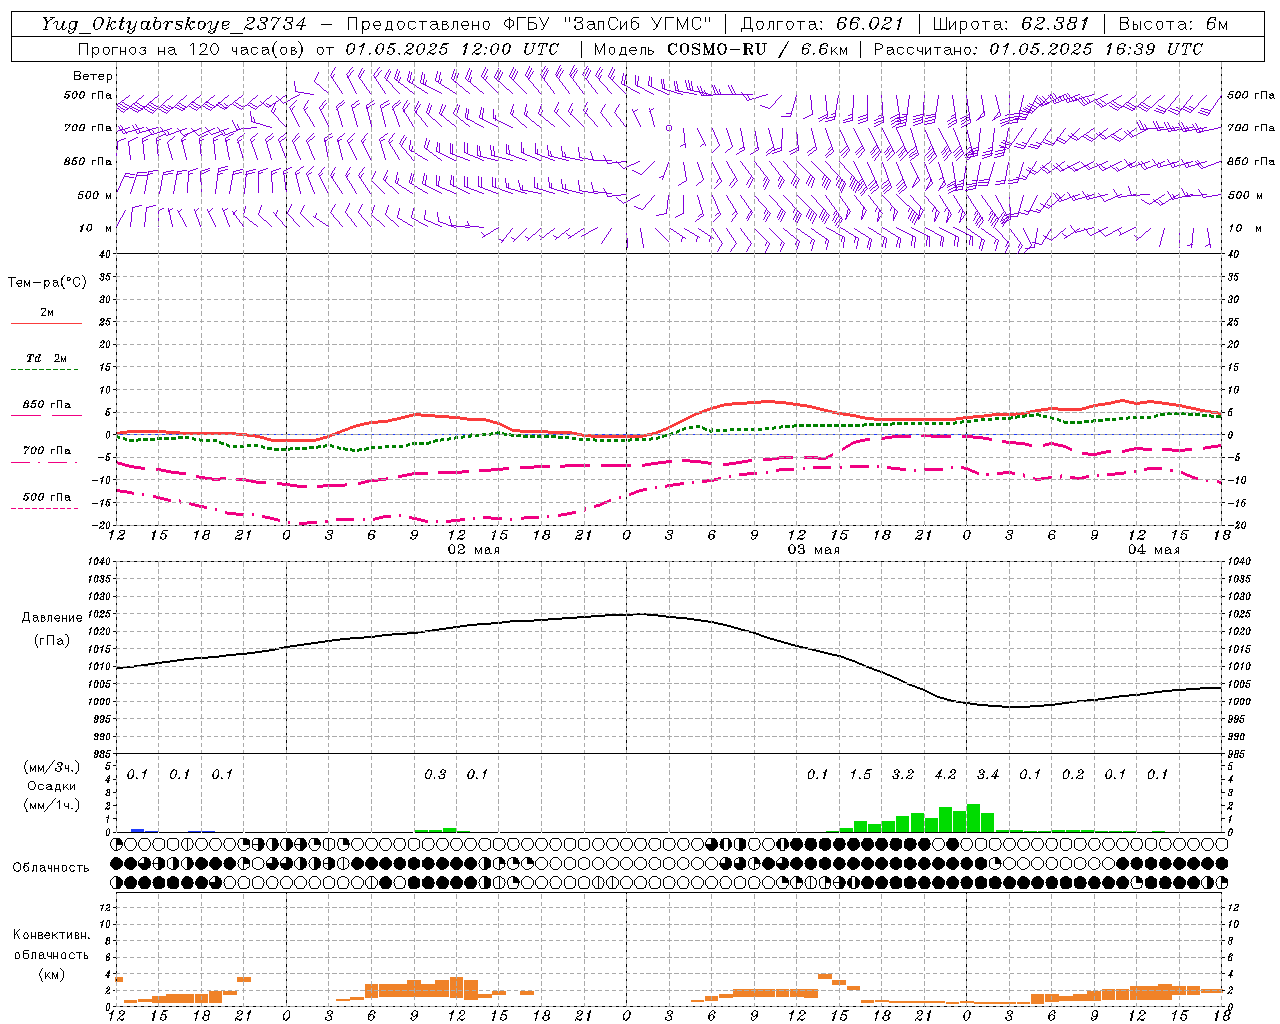Click the Давление pressure panel label
Screen dimensions: 1280x1024
coord(52,618)
